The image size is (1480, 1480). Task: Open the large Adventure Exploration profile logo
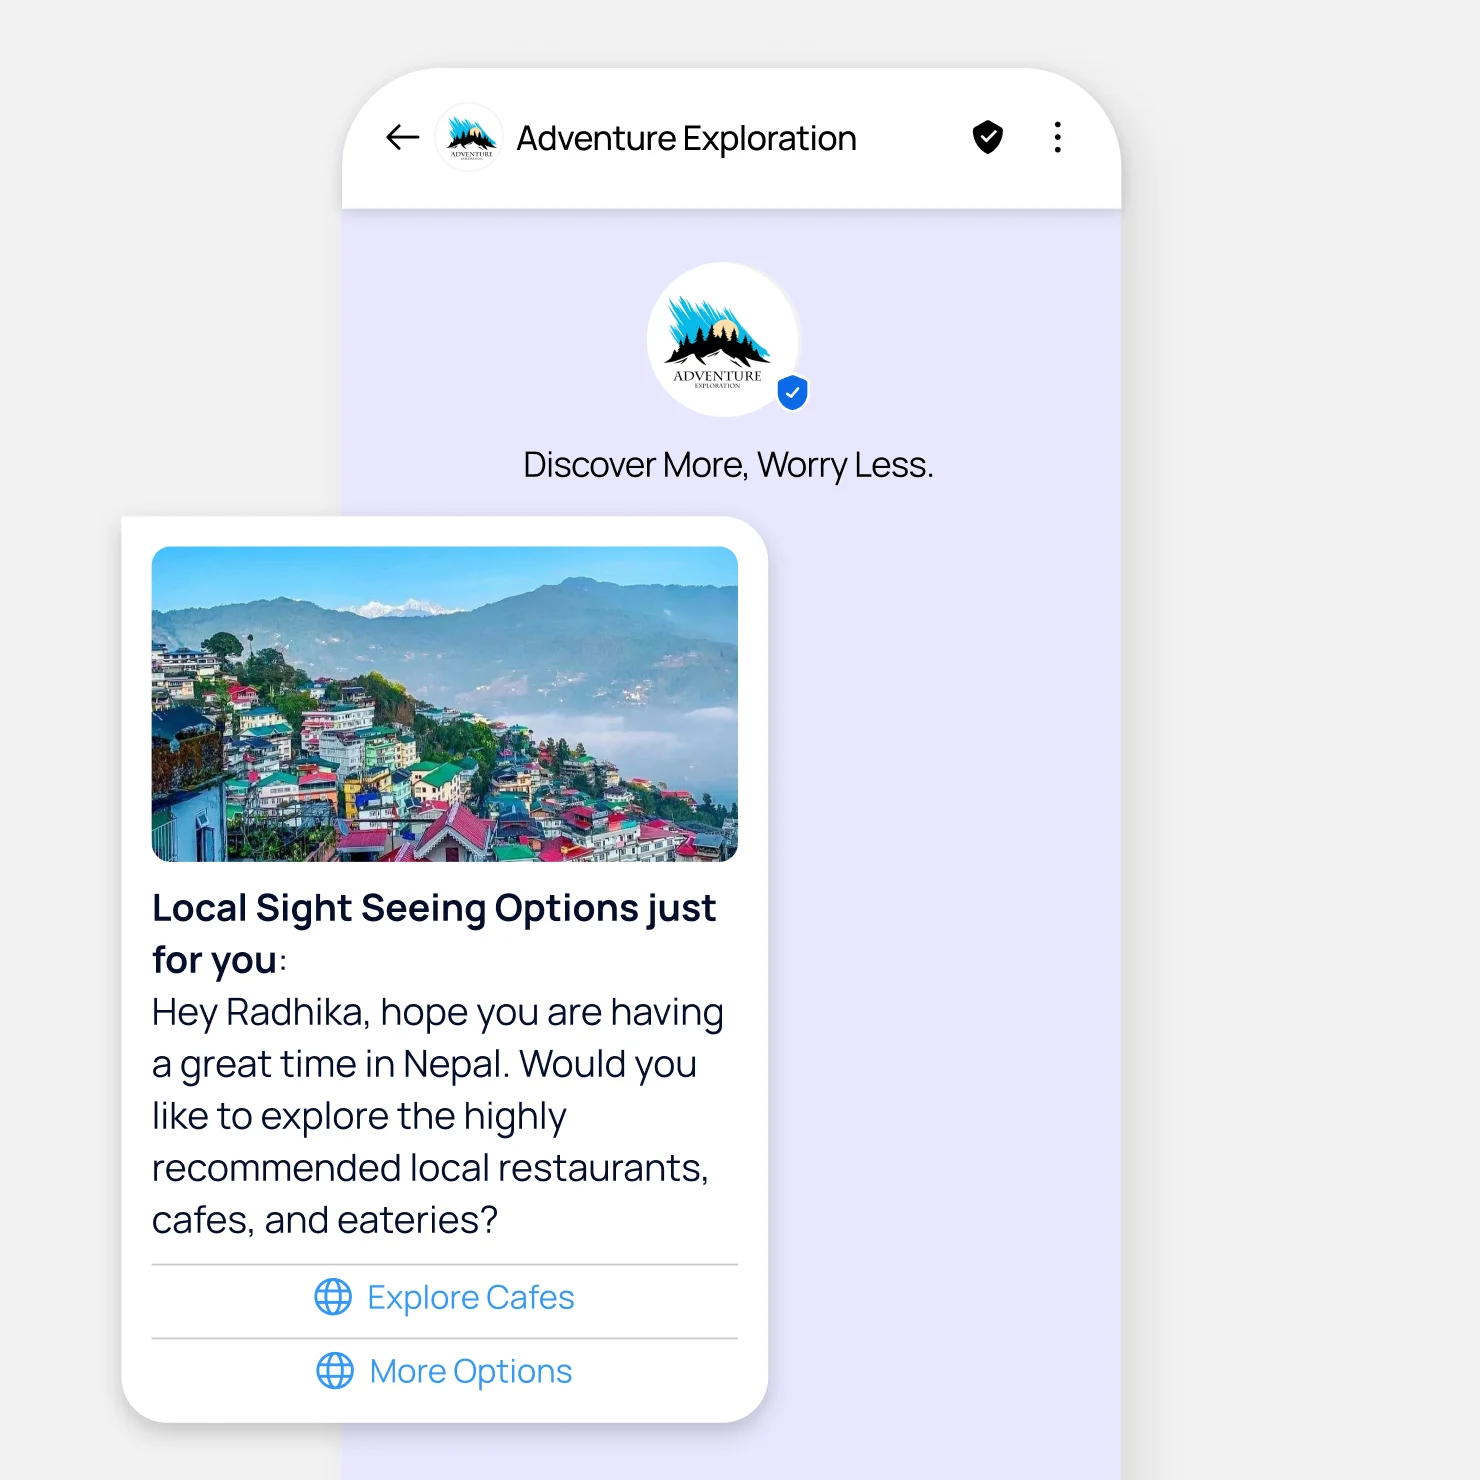tap(722, 340)
